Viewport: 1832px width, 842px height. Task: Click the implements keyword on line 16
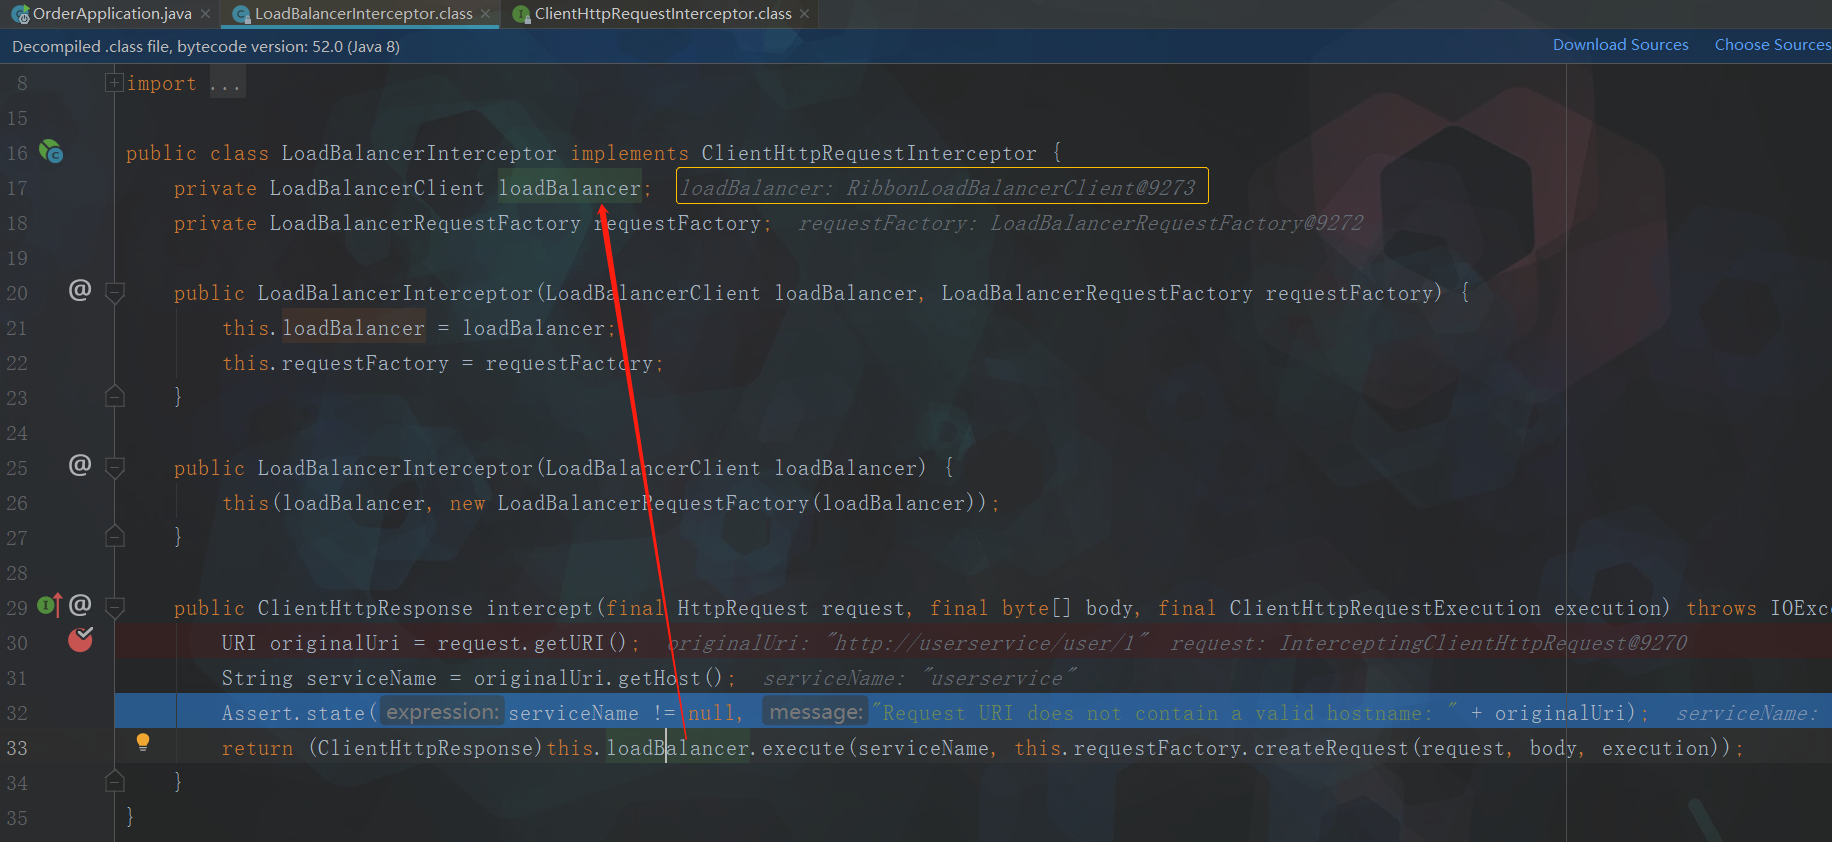pos(630,153)
